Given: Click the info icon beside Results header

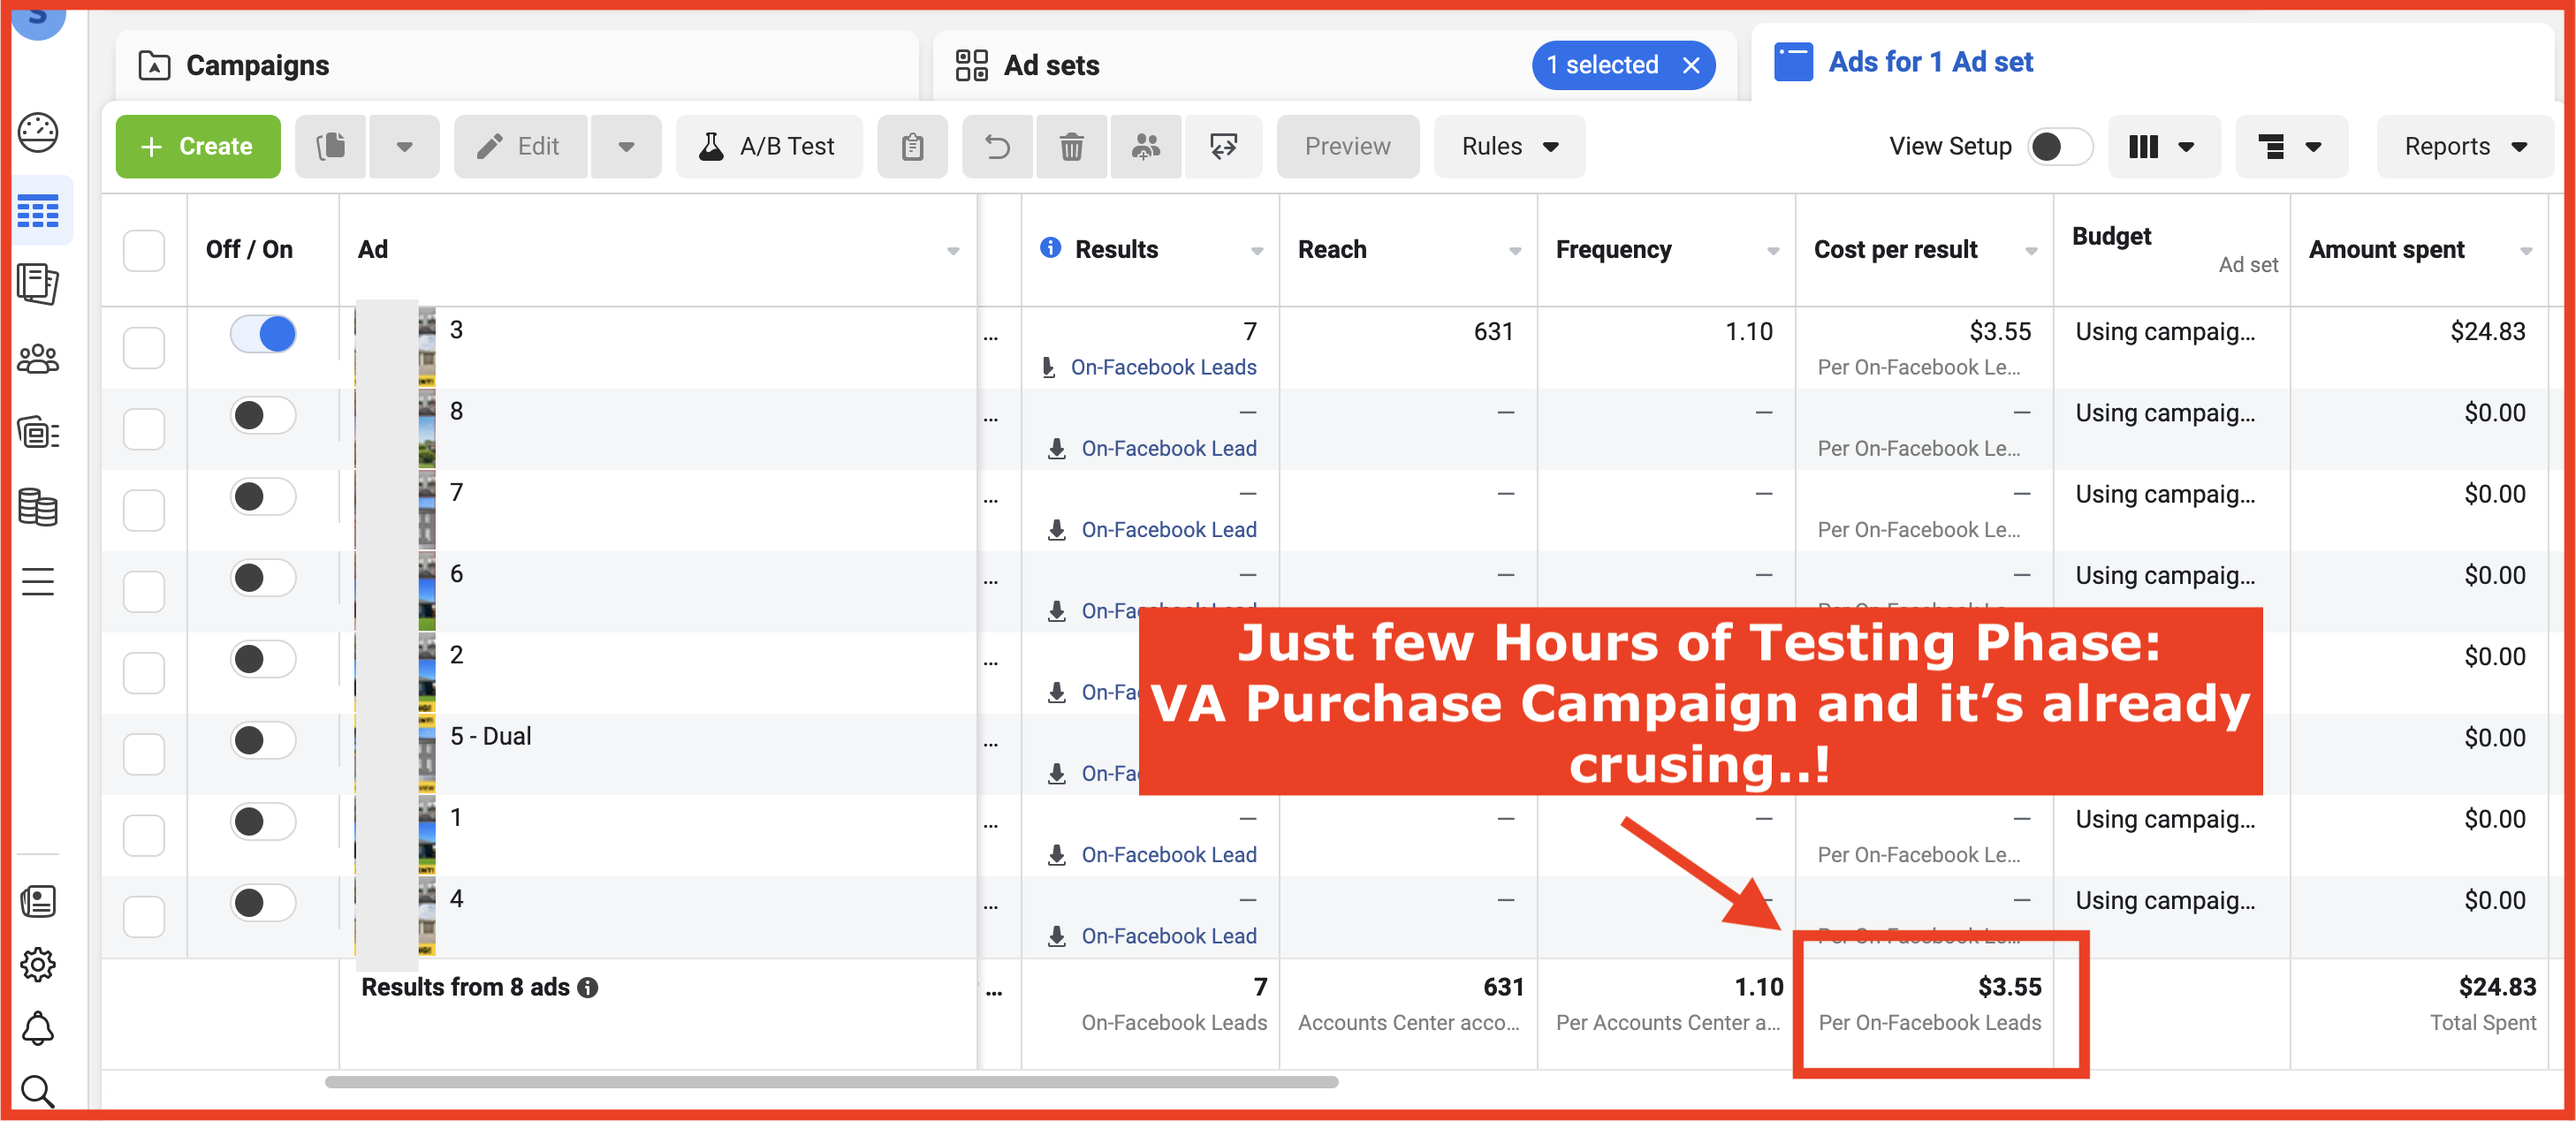Looking at the screenshot, I should [1050, 248].
